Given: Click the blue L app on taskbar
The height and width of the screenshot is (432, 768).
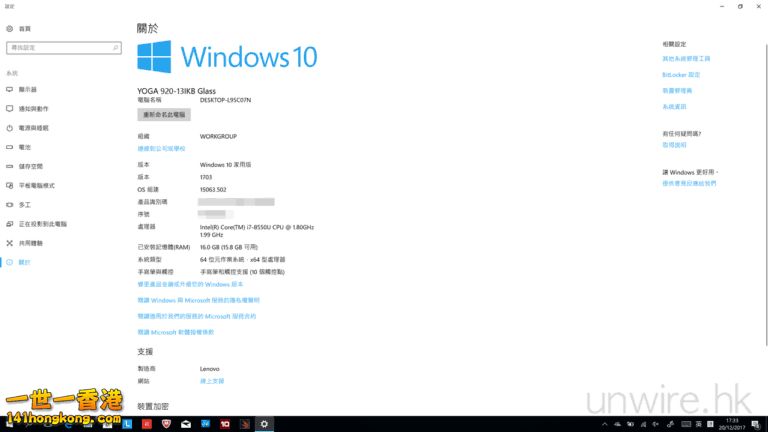Looking at the screenshot, I should 127,424.
